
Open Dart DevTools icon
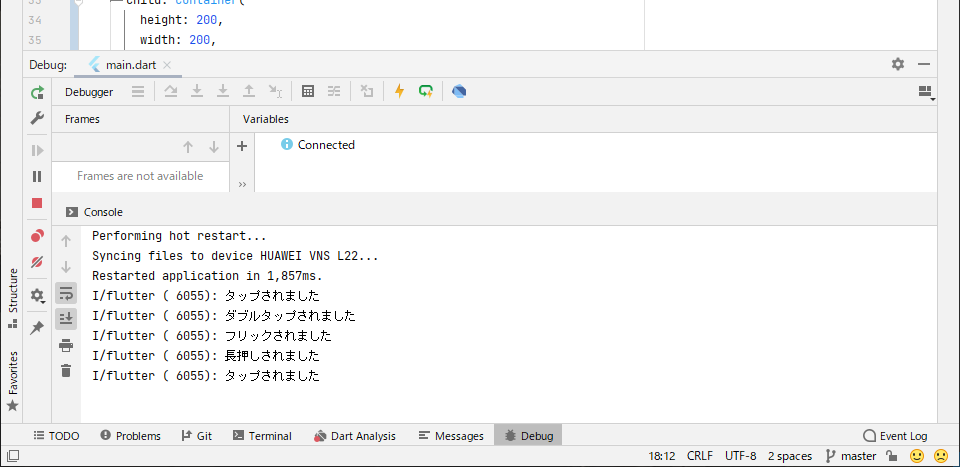459,92
